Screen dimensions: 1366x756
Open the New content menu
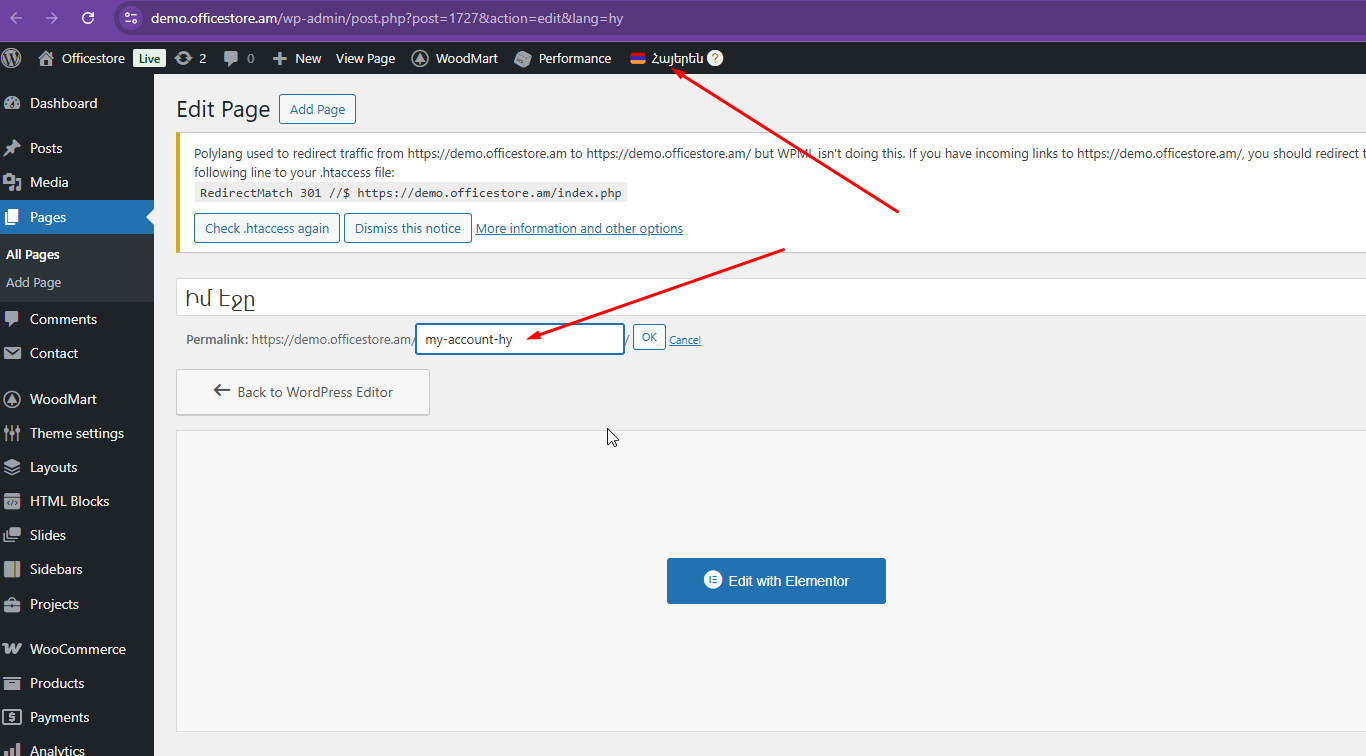click(x=297, y=58)
